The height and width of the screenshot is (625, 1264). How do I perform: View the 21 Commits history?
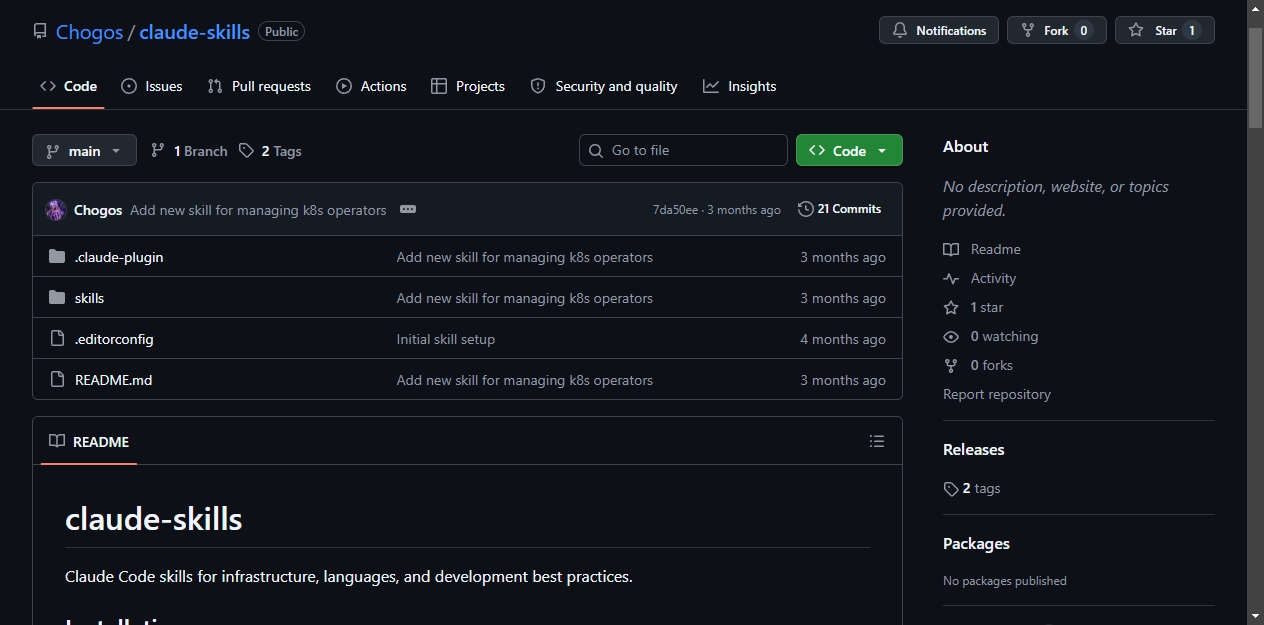click(x=839, y=209)
